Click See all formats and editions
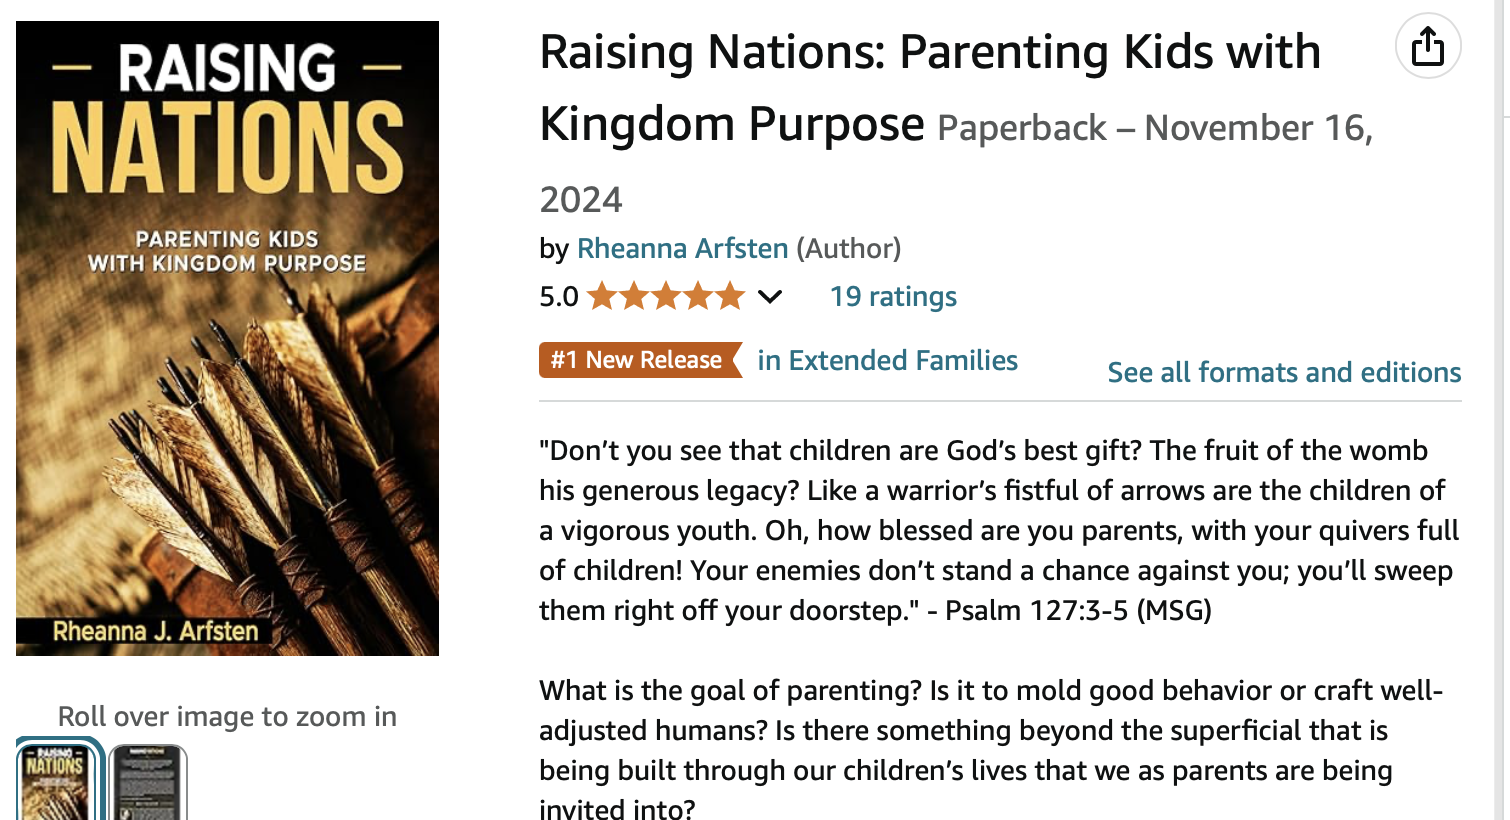This screenshot has width=1510, height=820. (1284, 372)
